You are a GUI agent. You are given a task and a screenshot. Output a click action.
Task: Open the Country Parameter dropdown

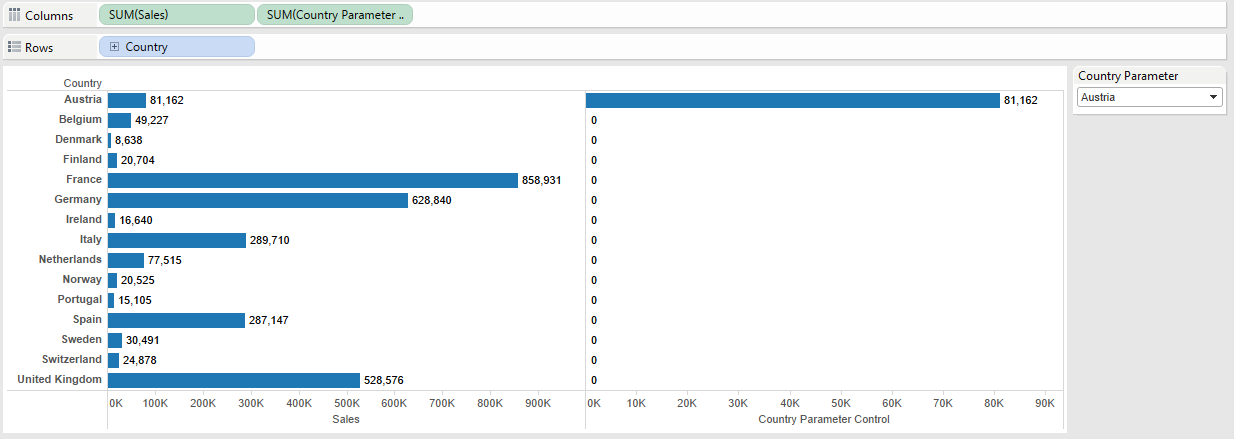point(1214,97)
